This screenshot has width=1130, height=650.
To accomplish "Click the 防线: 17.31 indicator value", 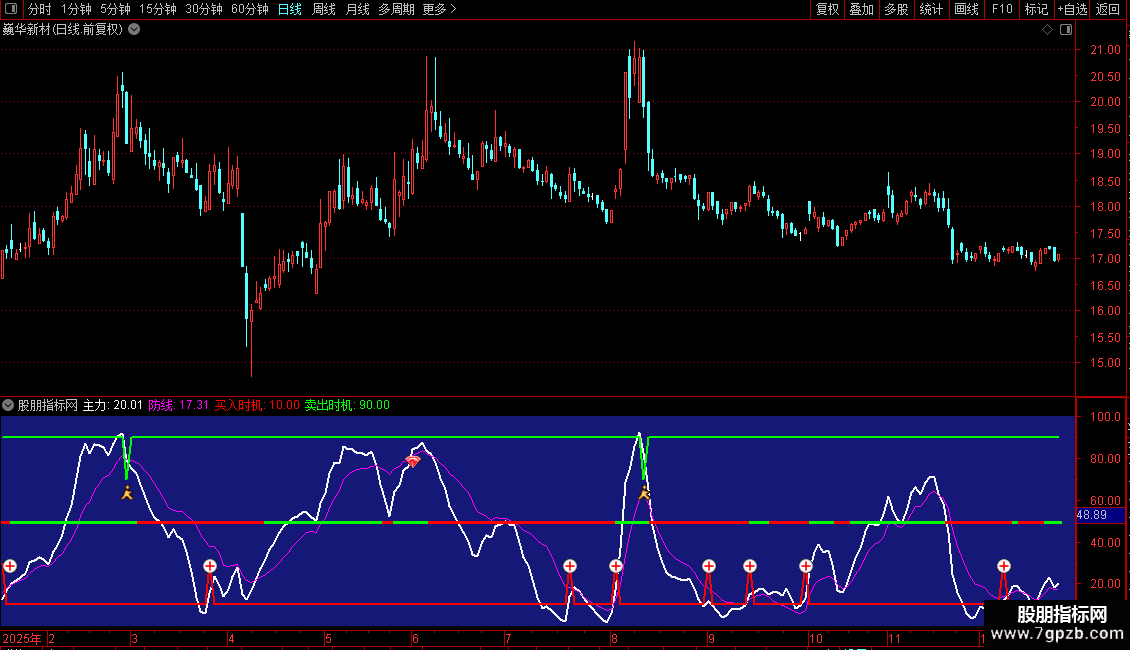I will 179,405.
